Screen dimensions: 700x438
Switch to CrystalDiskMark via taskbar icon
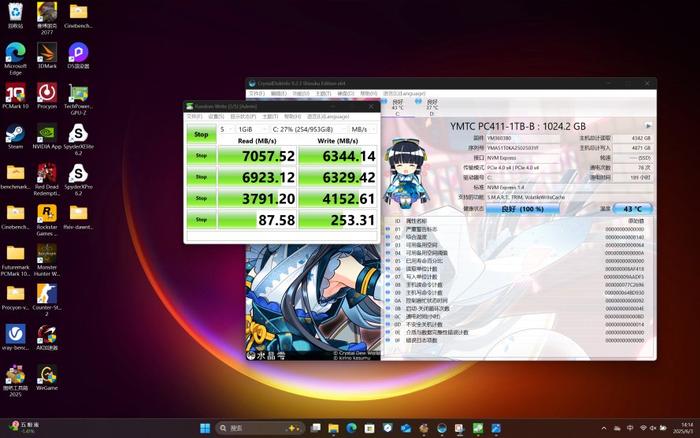(x=478, y=428)
